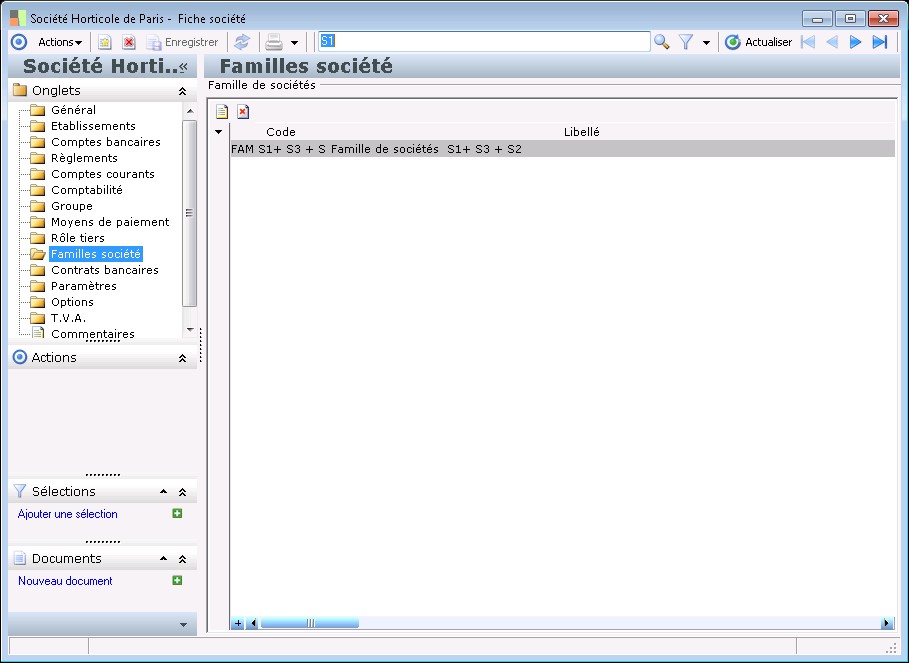Click the plus button at grid bottom
Screen dimensions: 909x663
point(238,624)
